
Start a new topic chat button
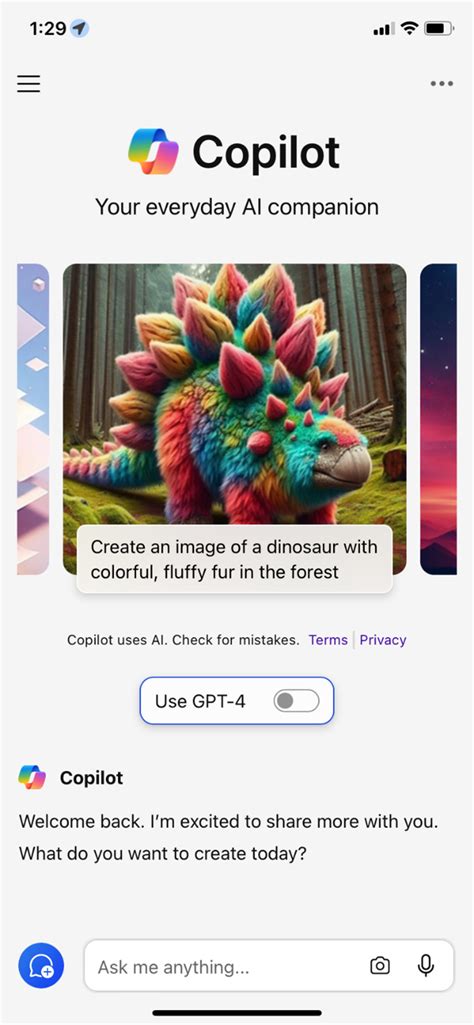tap(41, 966)
